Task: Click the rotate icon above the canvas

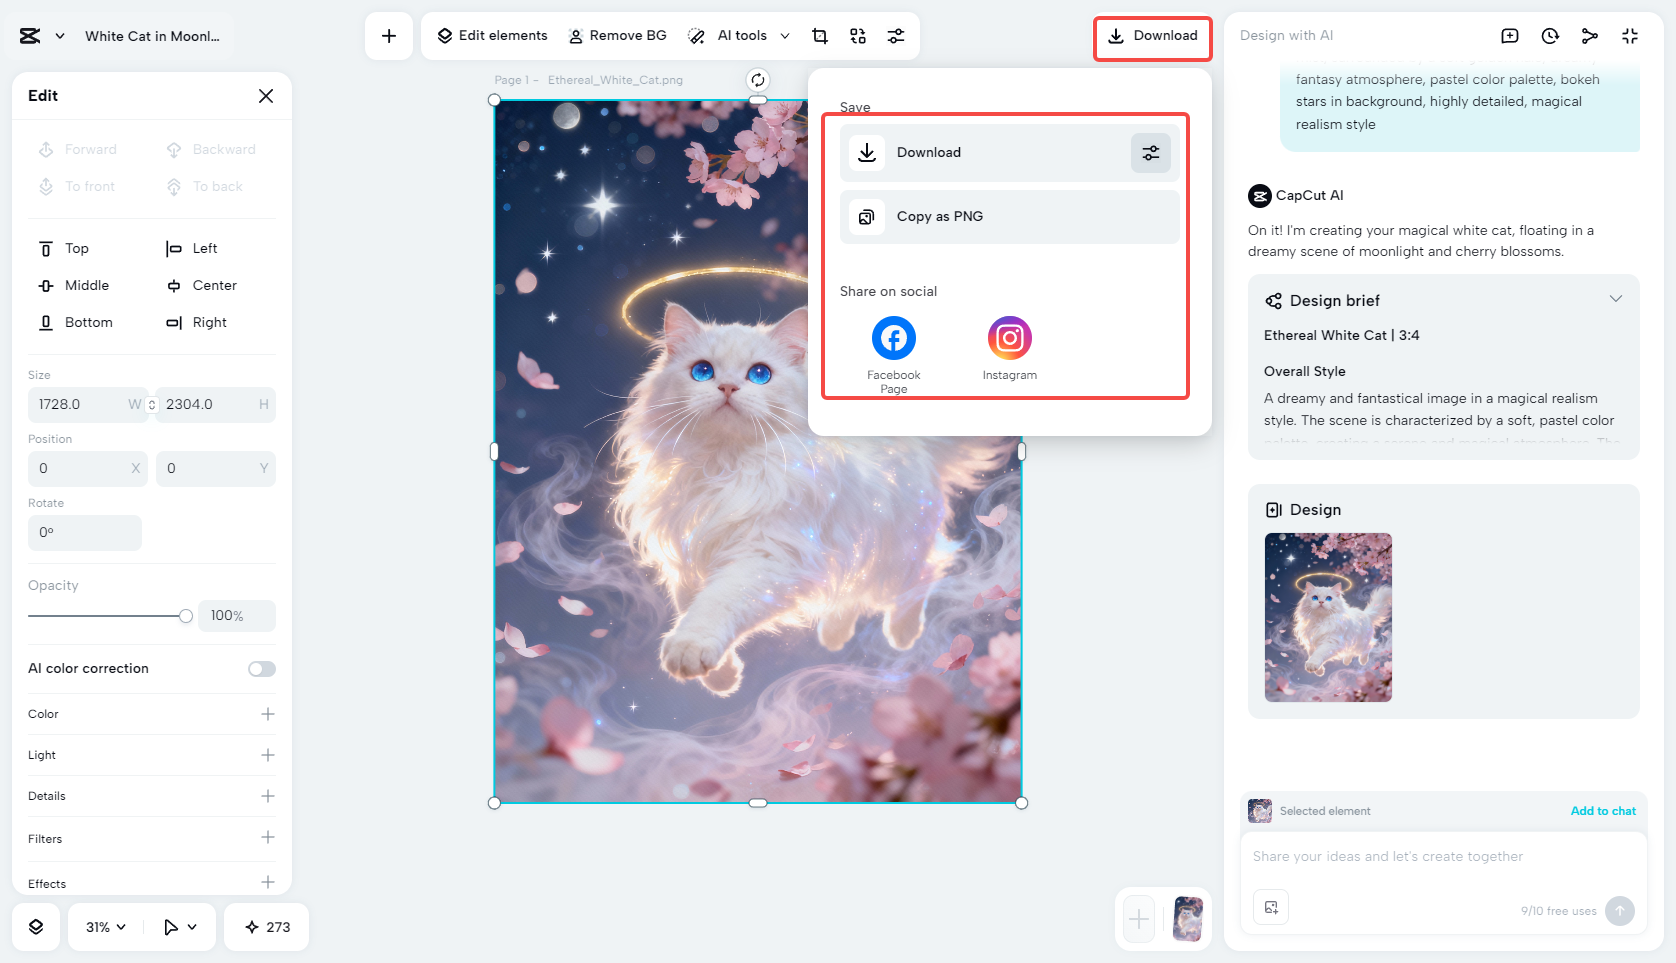Action: pos(758,79)
